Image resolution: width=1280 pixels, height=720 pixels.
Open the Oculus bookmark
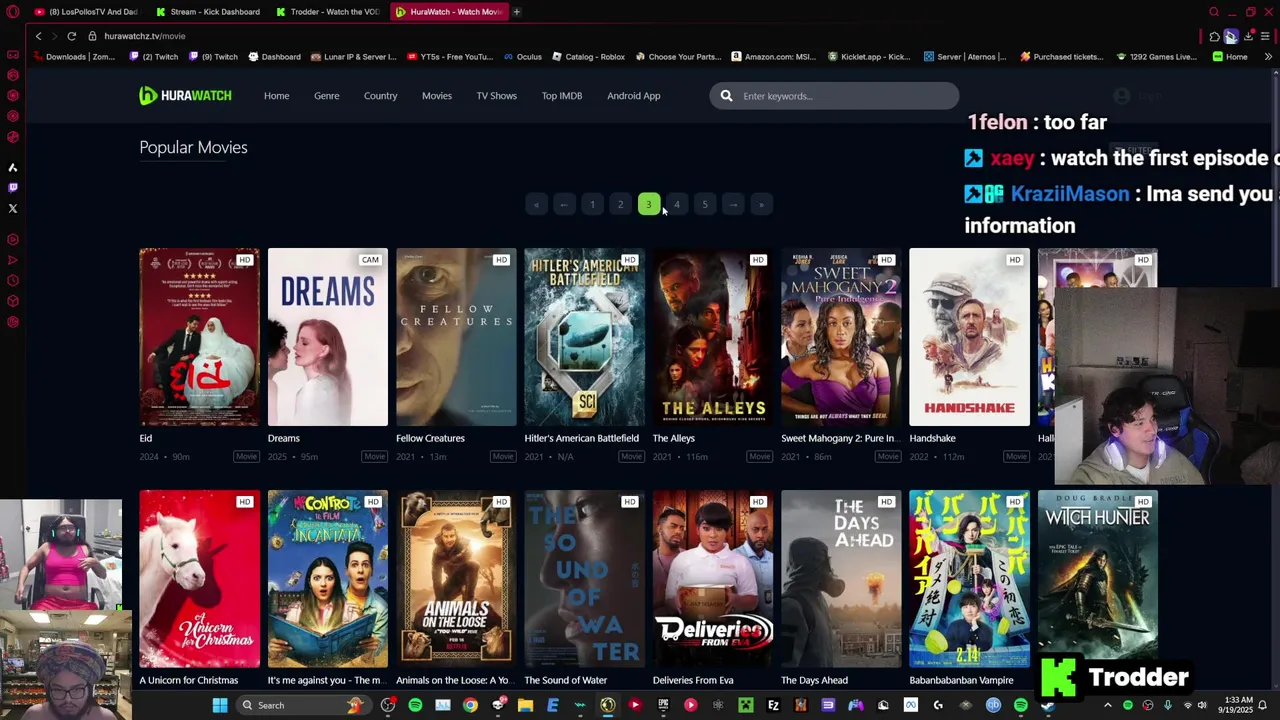pyautogui.click(x=523, y=57)
